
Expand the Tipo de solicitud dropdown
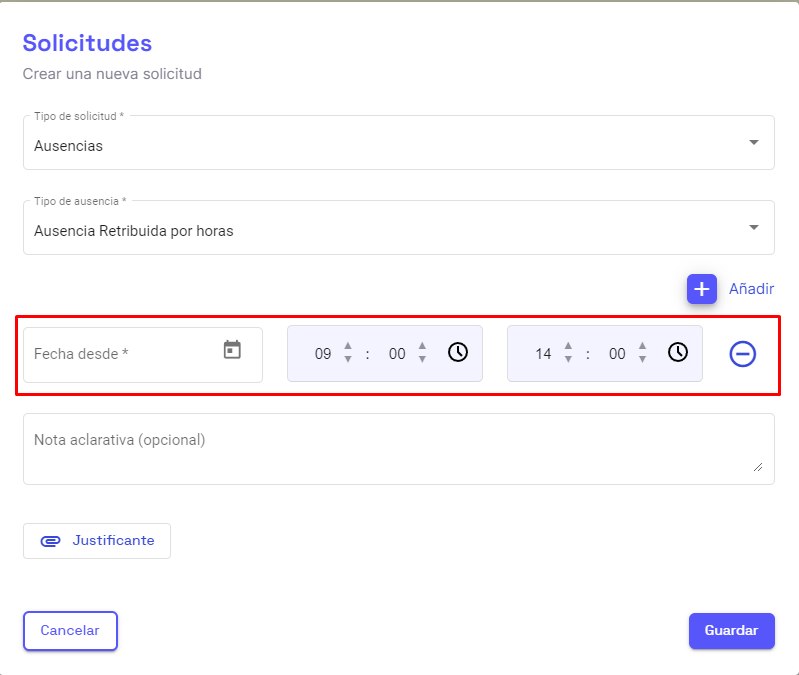pos(754,143)
